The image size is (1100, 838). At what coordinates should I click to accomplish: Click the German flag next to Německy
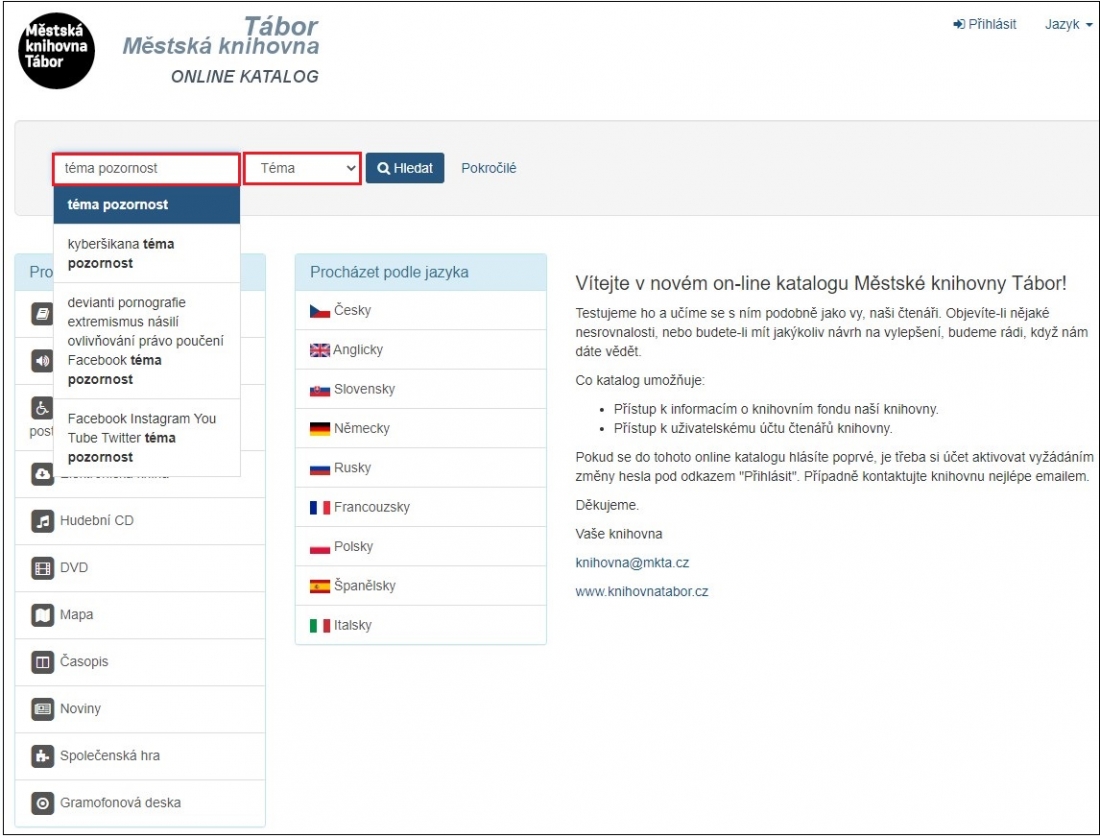(320, 429)
